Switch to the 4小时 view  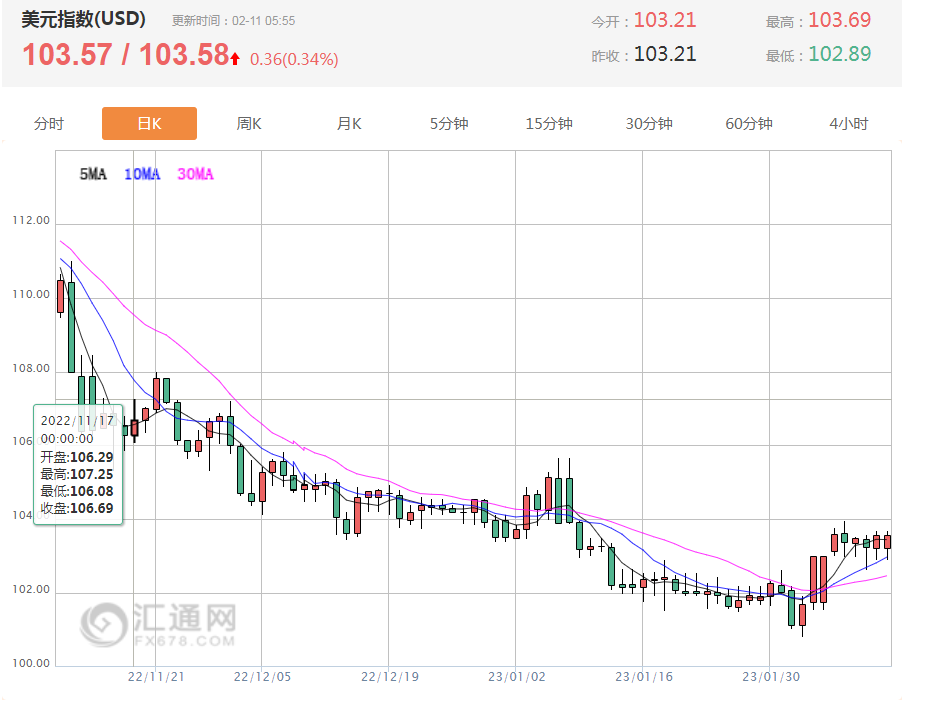coord(849,124)
